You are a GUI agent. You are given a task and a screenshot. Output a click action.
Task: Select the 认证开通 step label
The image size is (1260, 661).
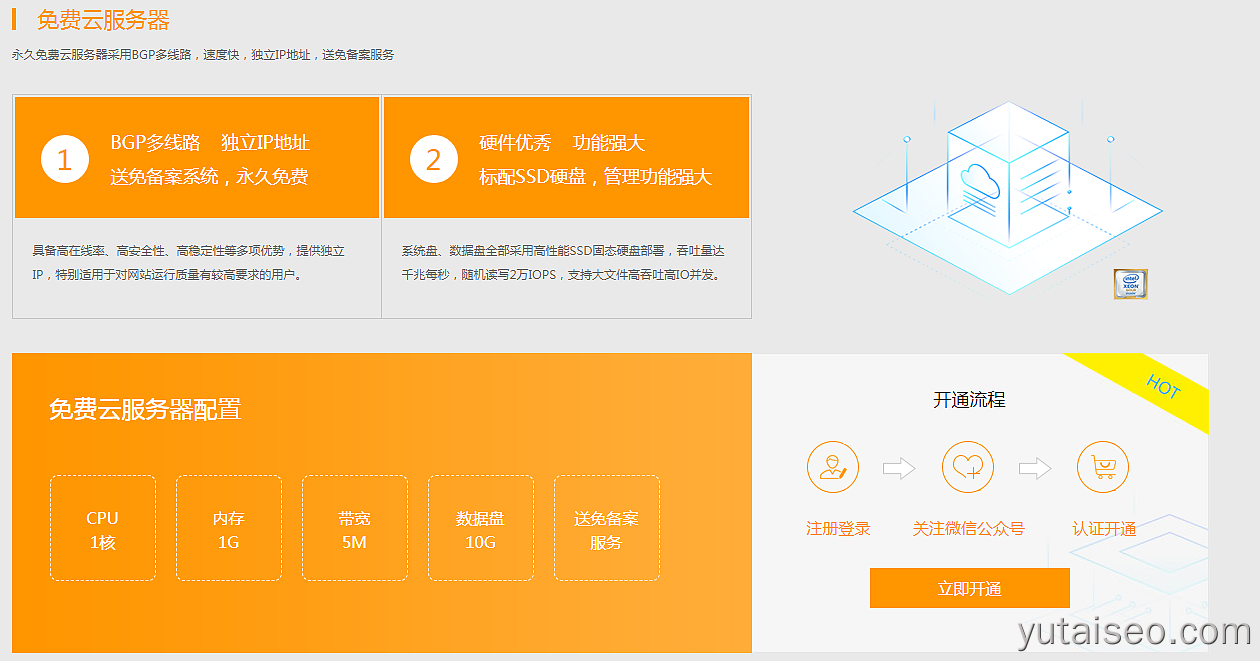(1104, 528)
